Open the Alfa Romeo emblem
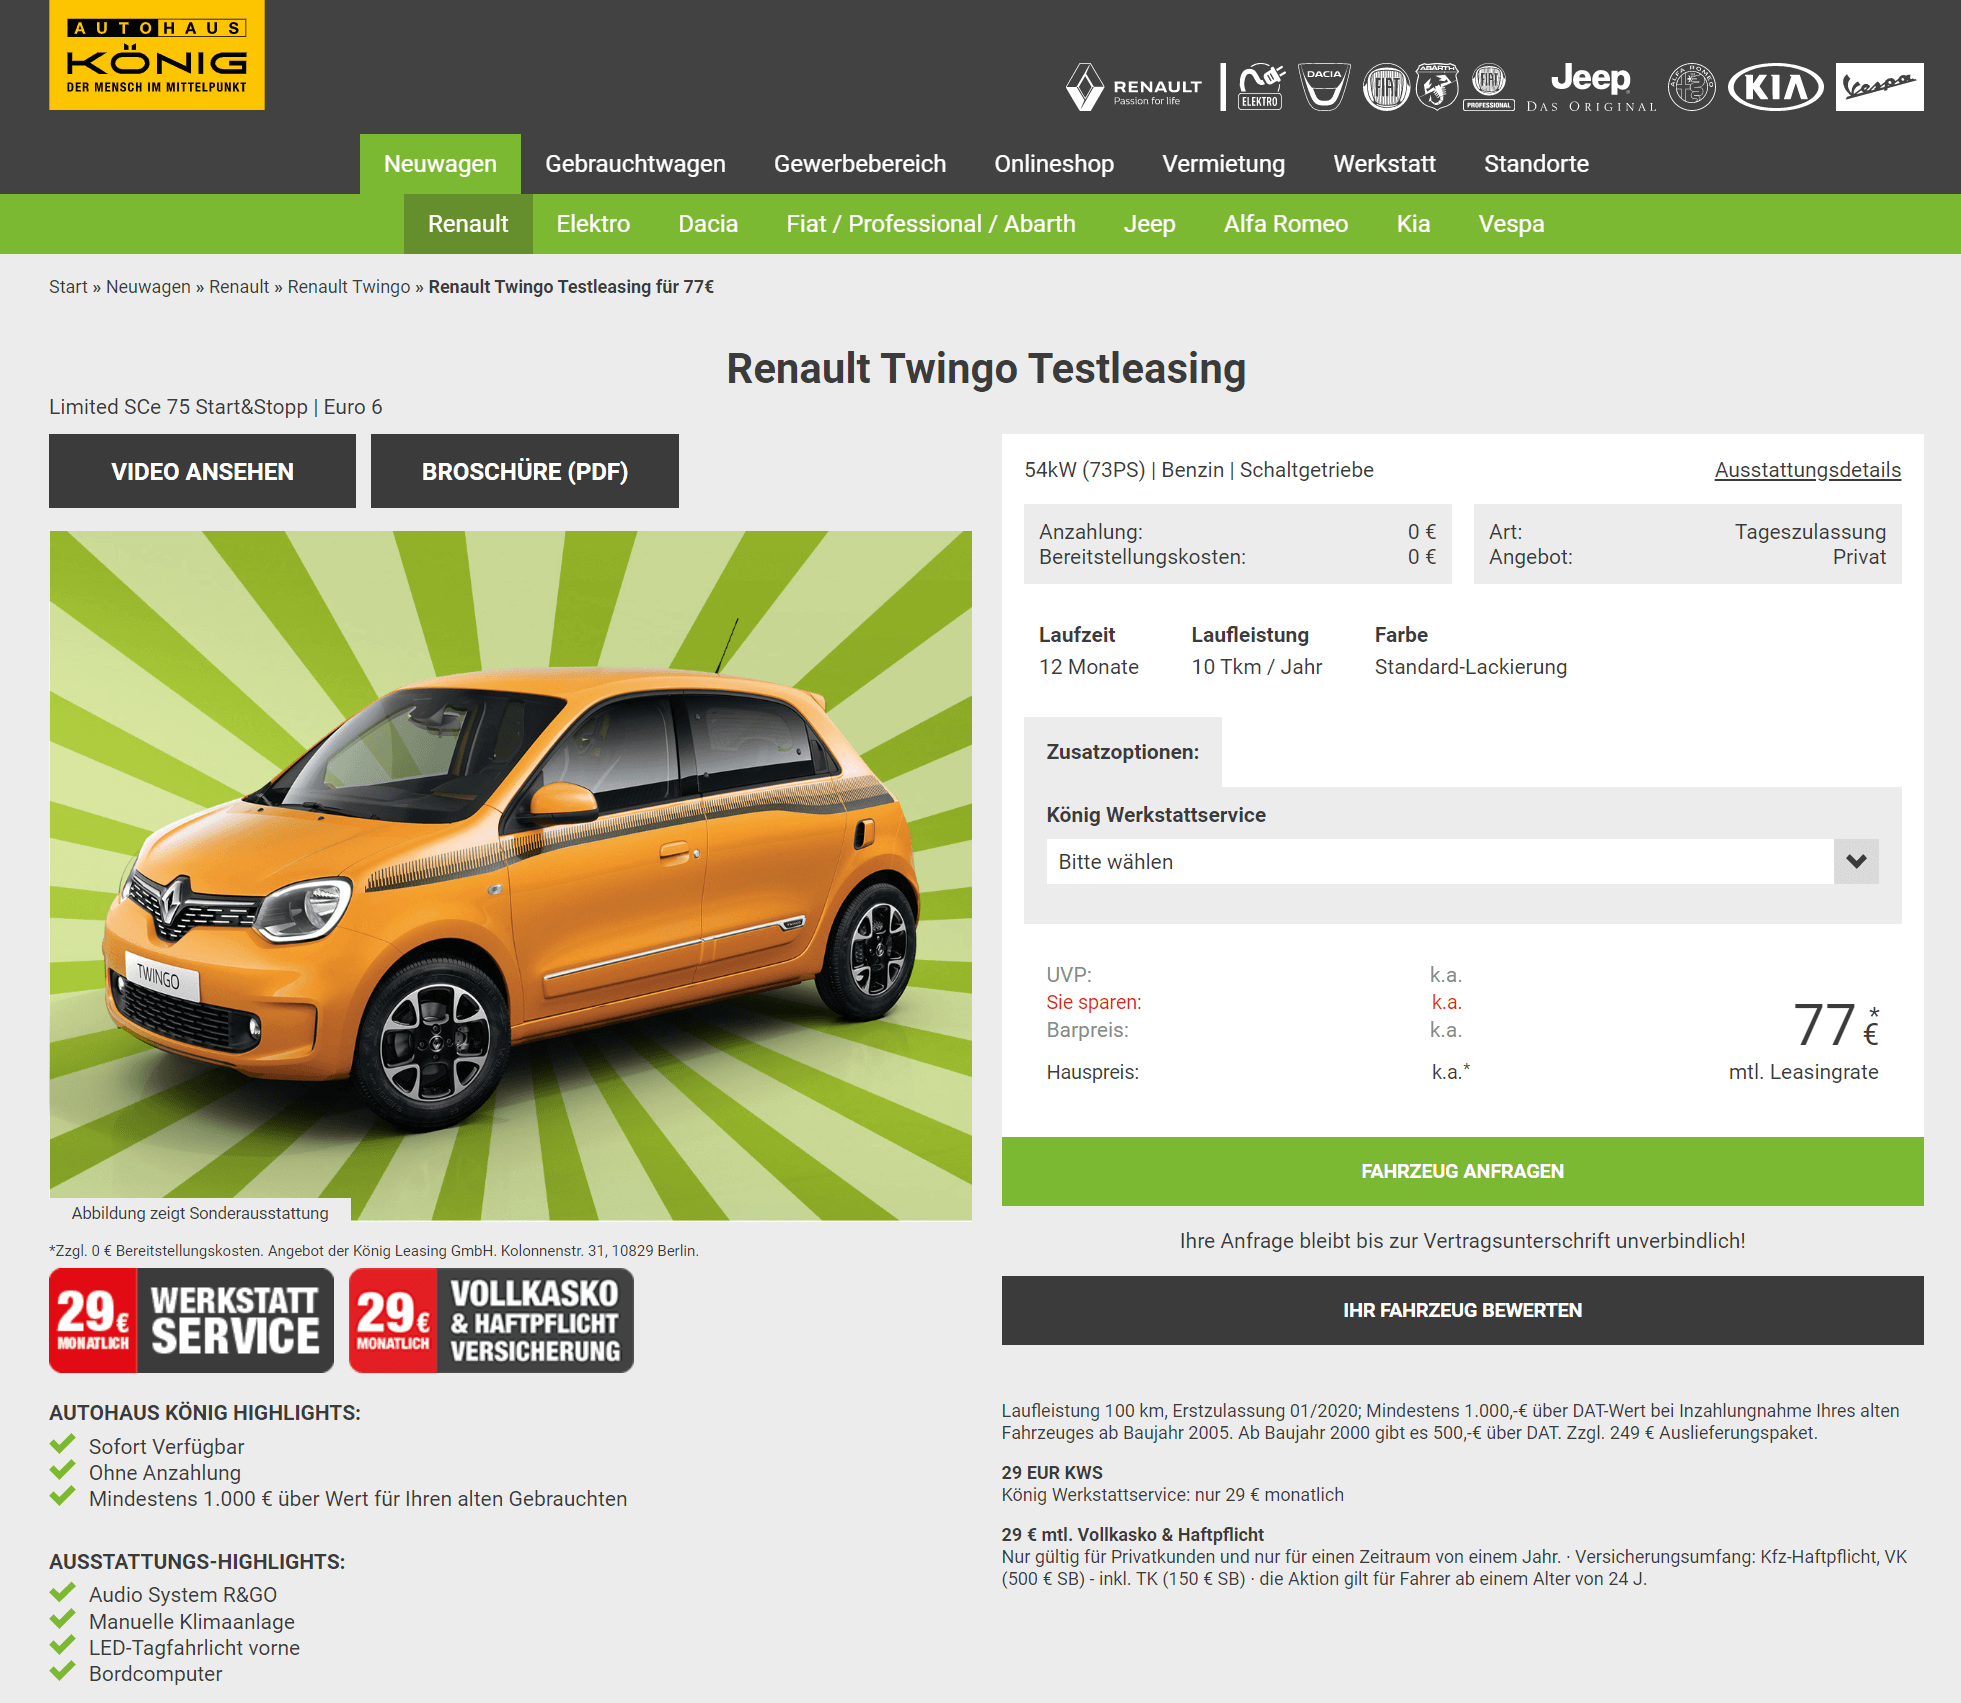Screen dimensions: 1961x1703 (x=1692, y=87)
